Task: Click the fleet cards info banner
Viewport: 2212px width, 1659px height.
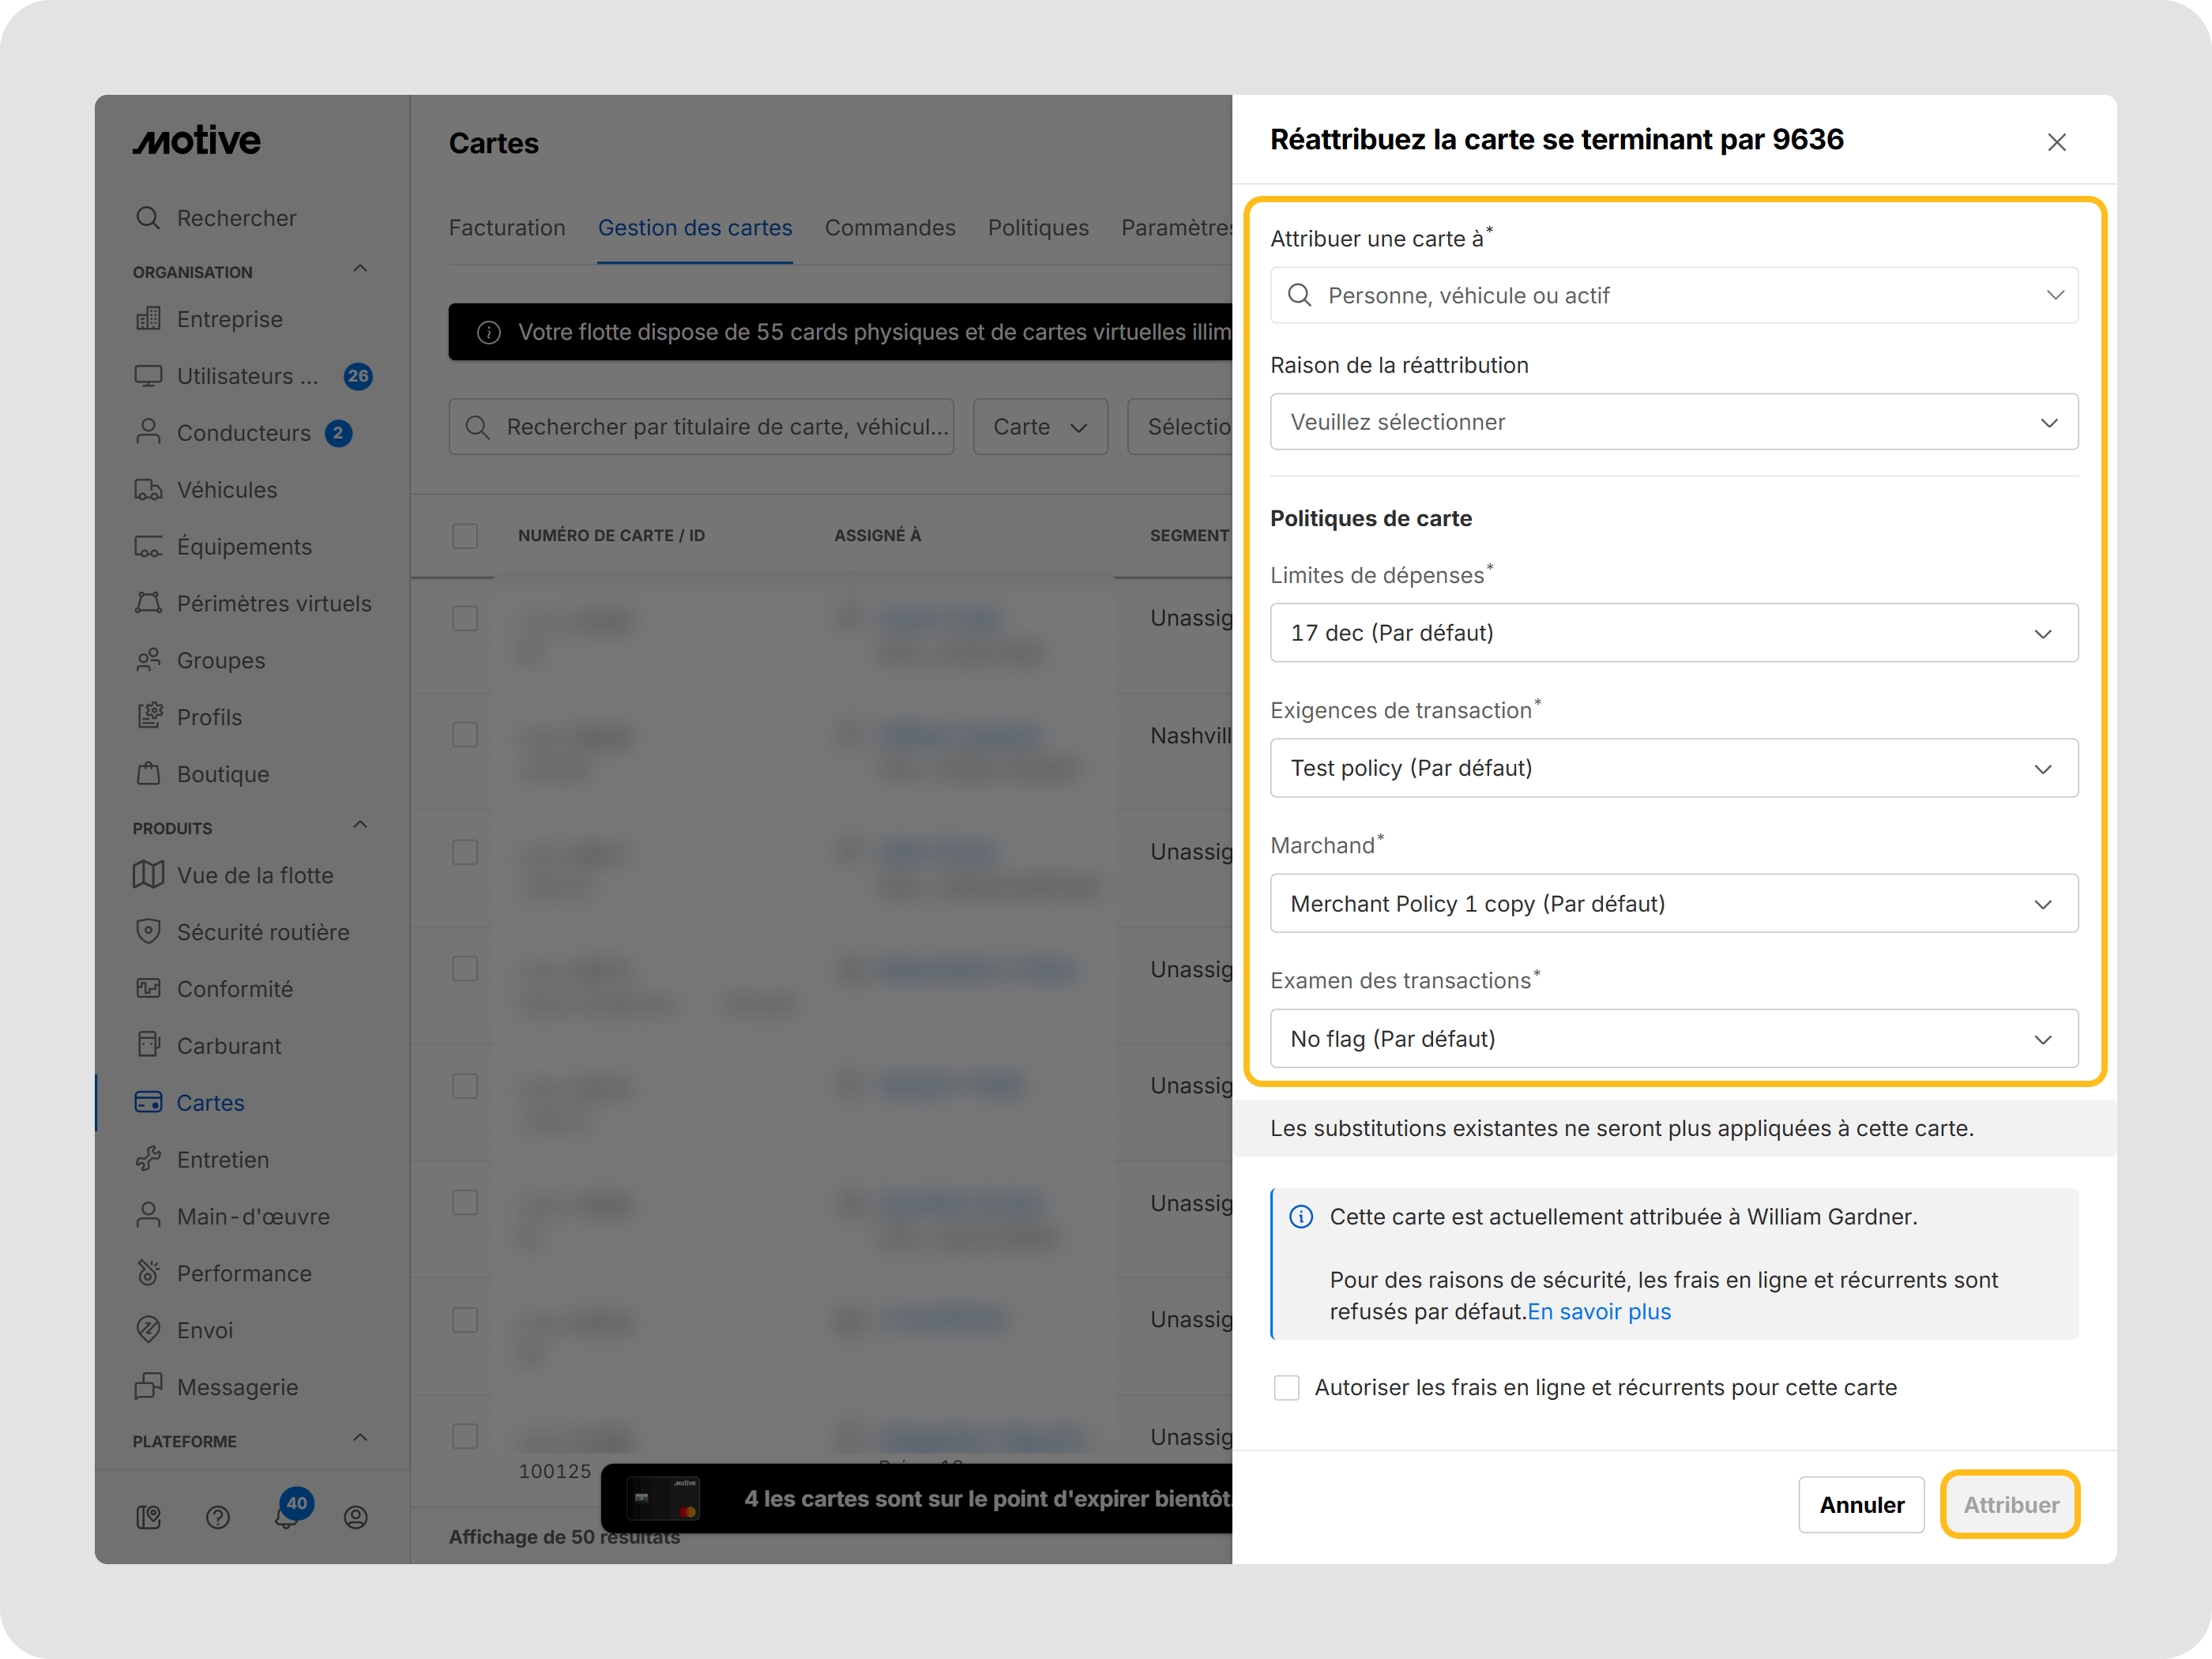Action: point(840,332)
